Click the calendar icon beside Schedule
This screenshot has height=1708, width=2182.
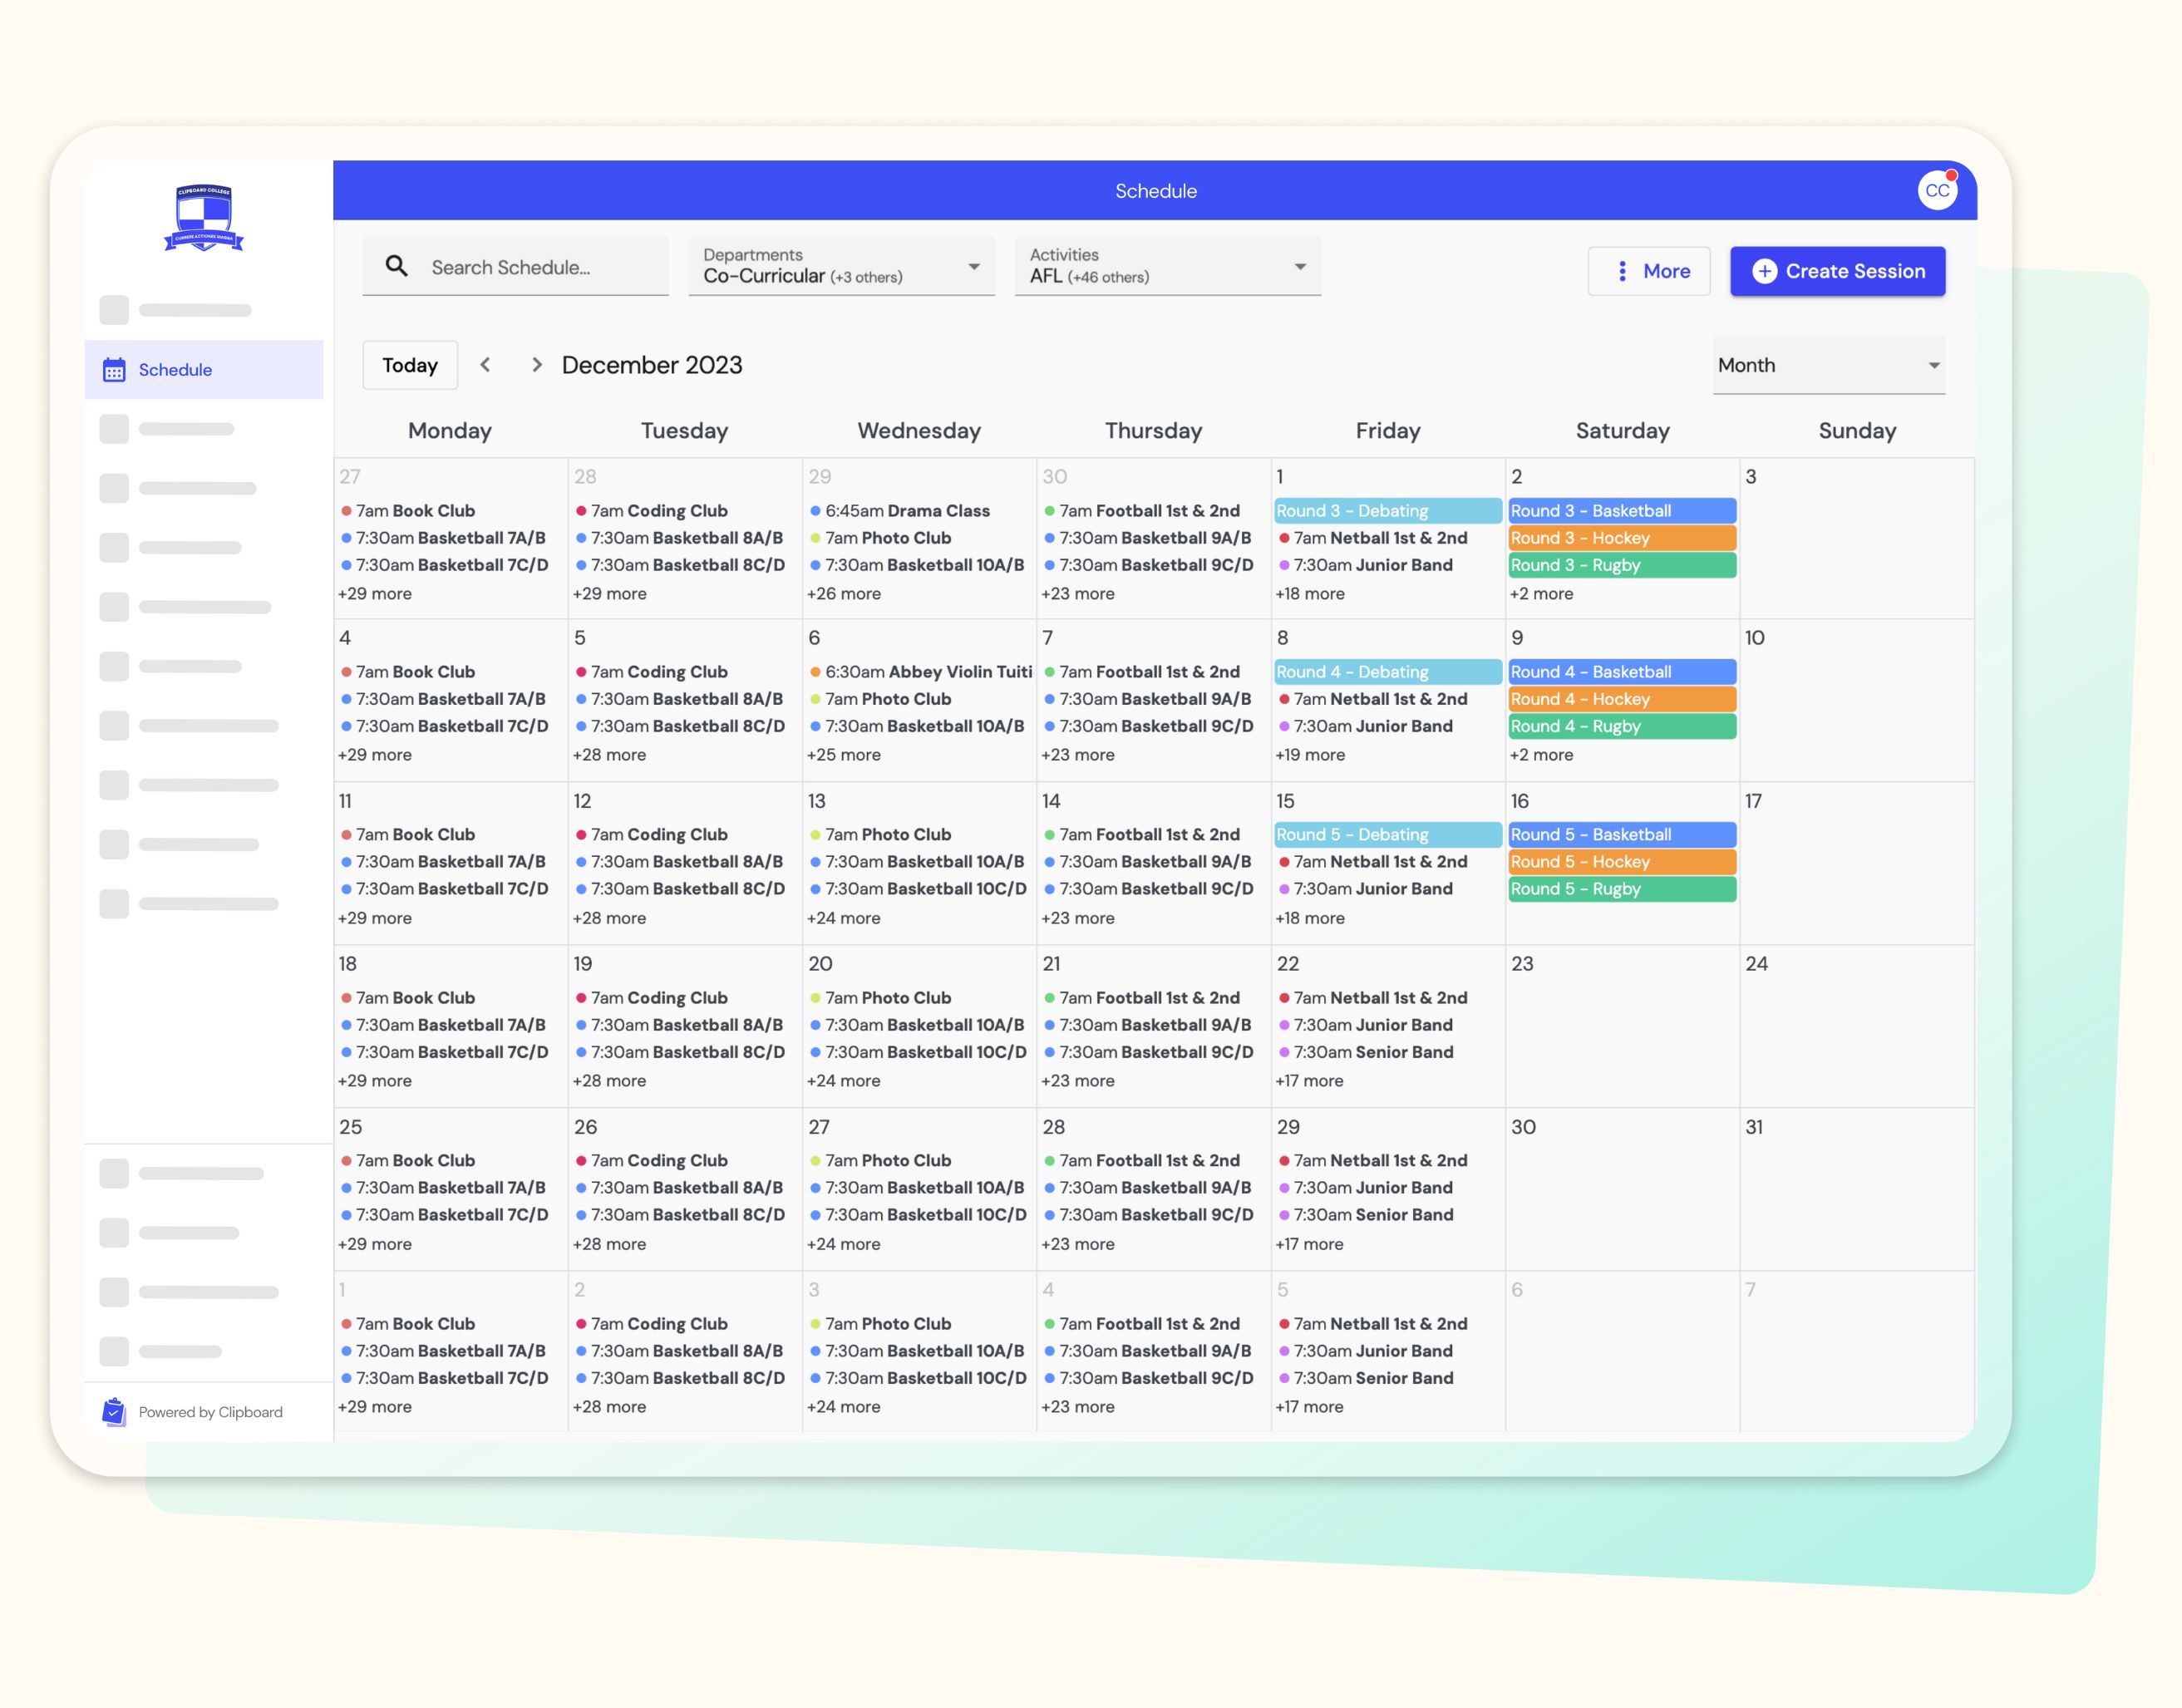click(x=114, y=370)
